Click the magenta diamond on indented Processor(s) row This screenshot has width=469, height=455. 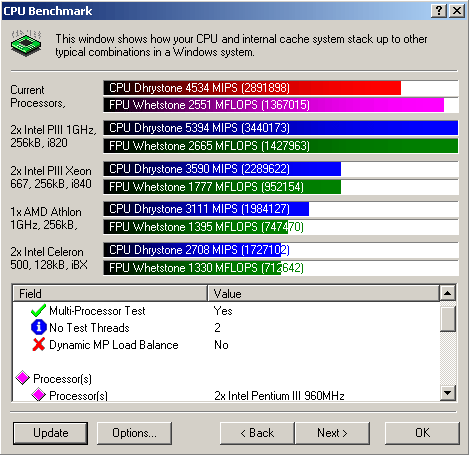point(38,395)
